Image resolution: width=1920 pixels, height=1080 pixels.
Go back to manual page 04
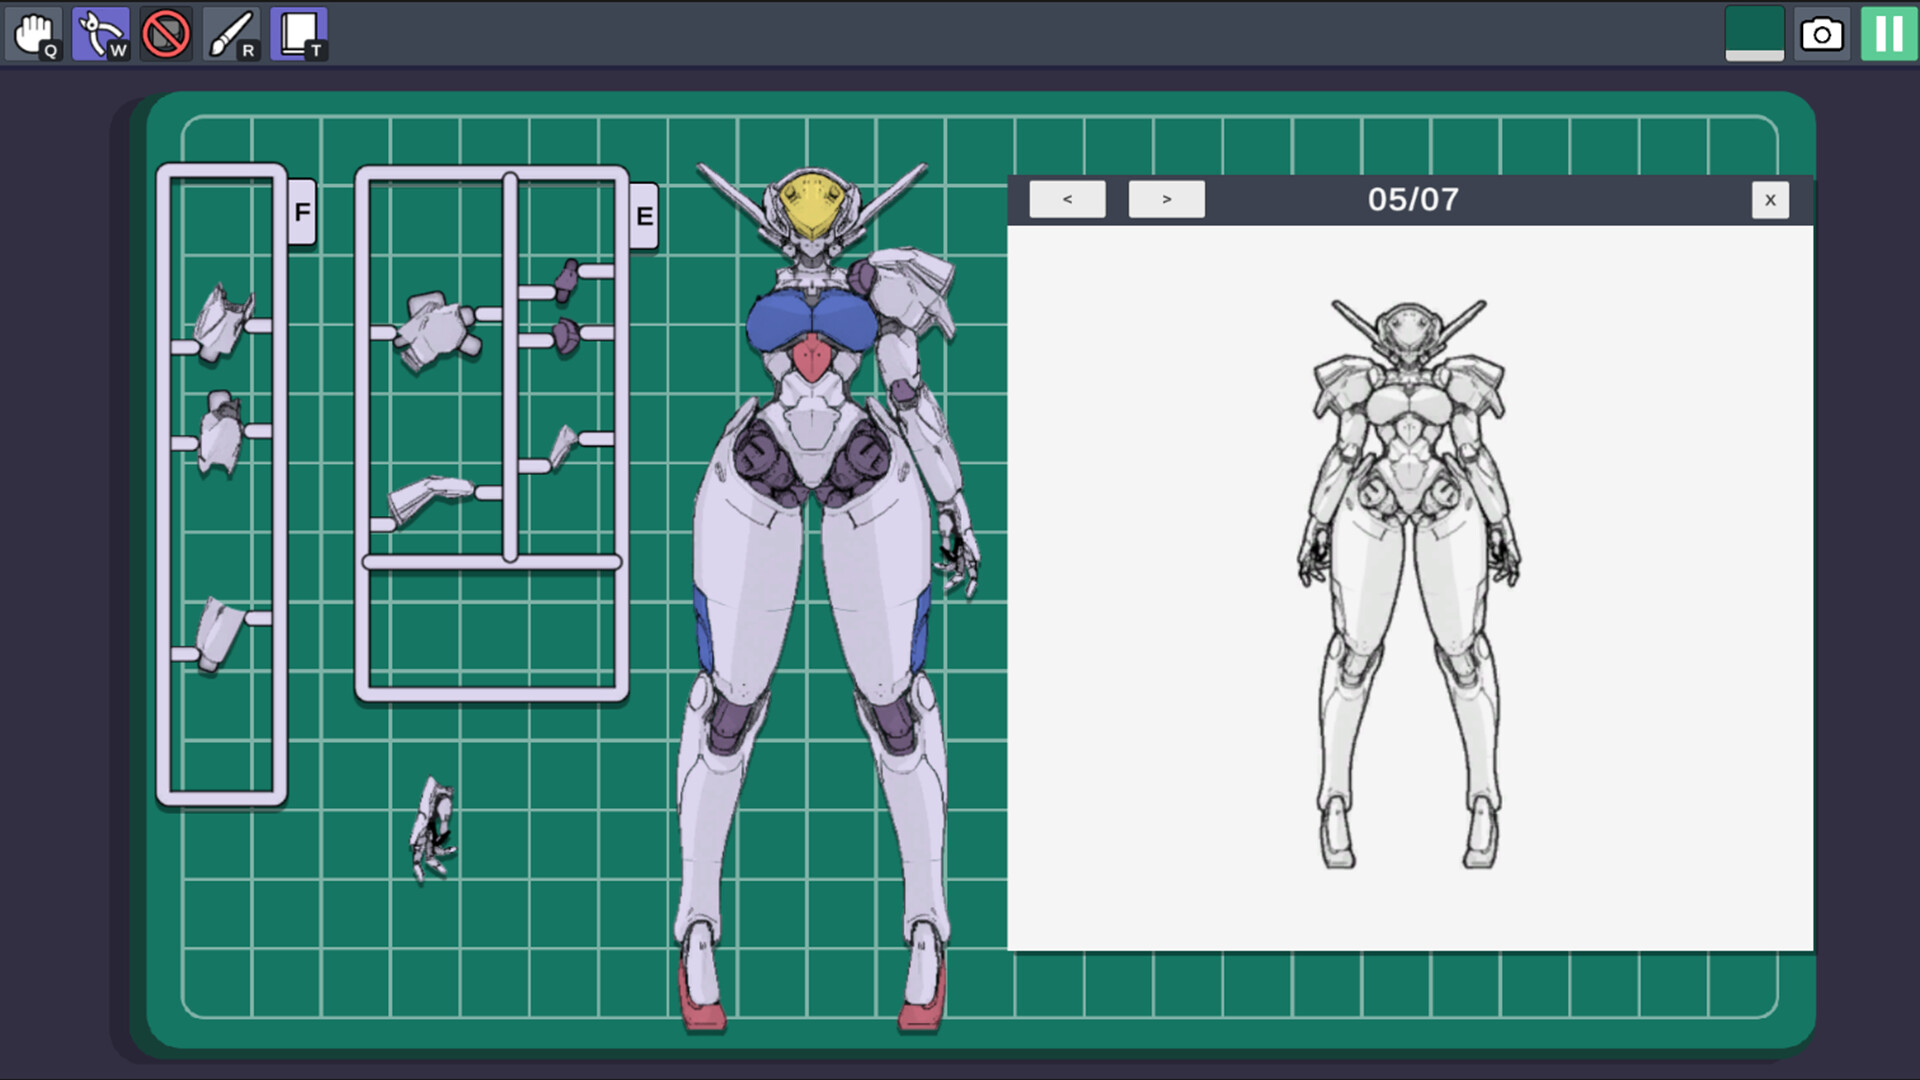(x=1067, y=199)
